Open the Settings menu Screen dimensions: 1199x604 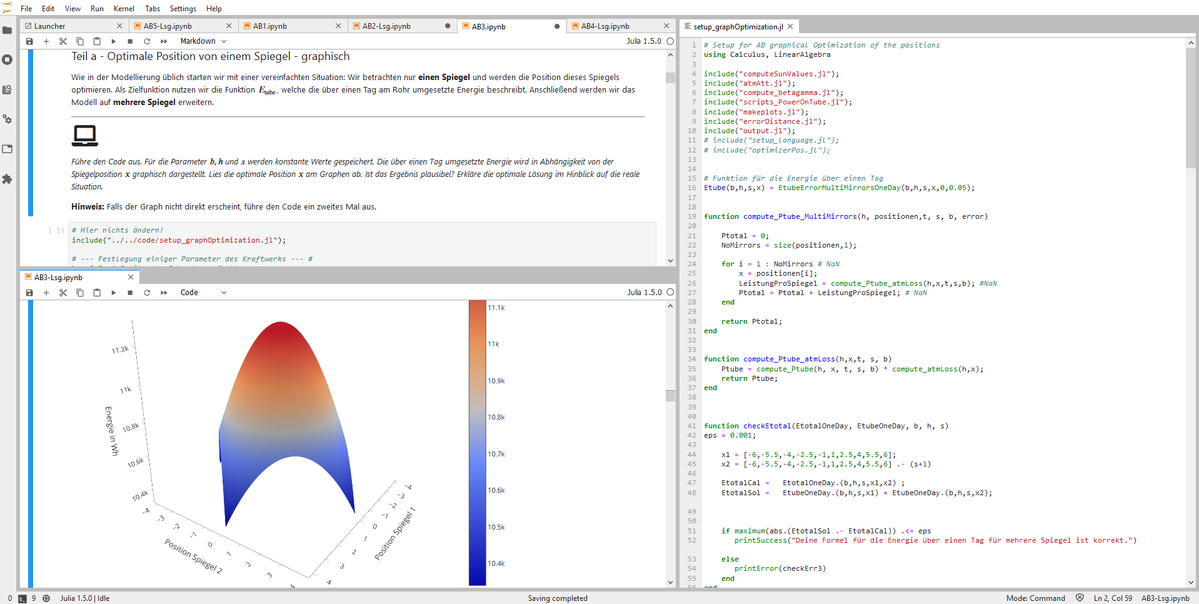point(183,8)
